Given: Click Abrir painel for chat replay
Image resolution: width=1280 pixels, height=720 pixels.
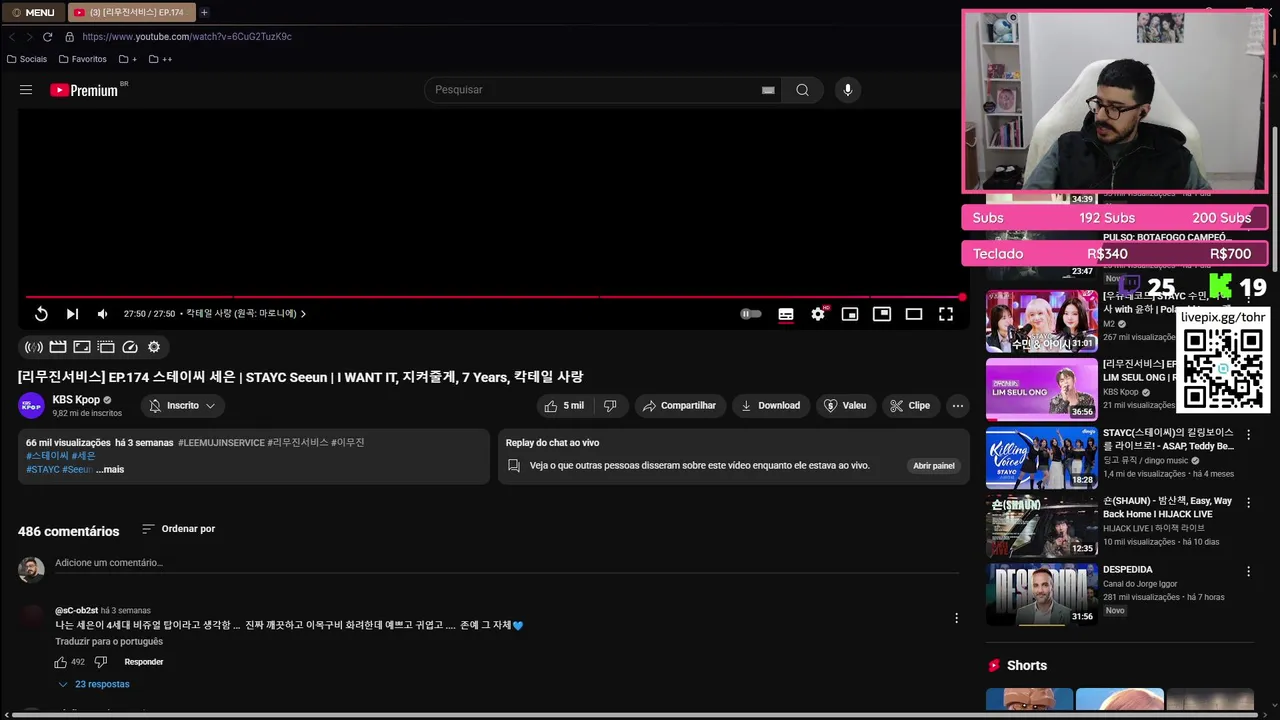Looking at the screenshot, I should click(x=934, y=466).
